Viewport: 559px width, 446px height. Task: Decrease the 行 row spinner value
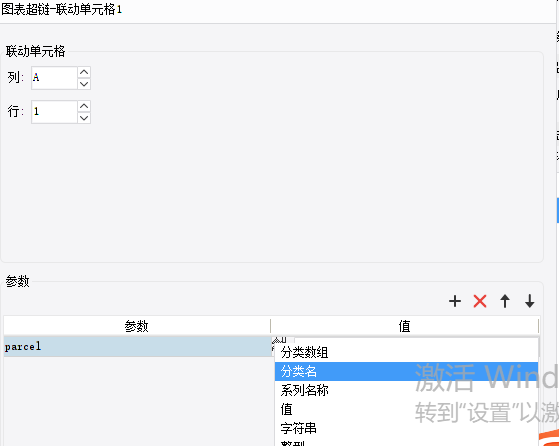pyautogui.click(x=84, y=118)
